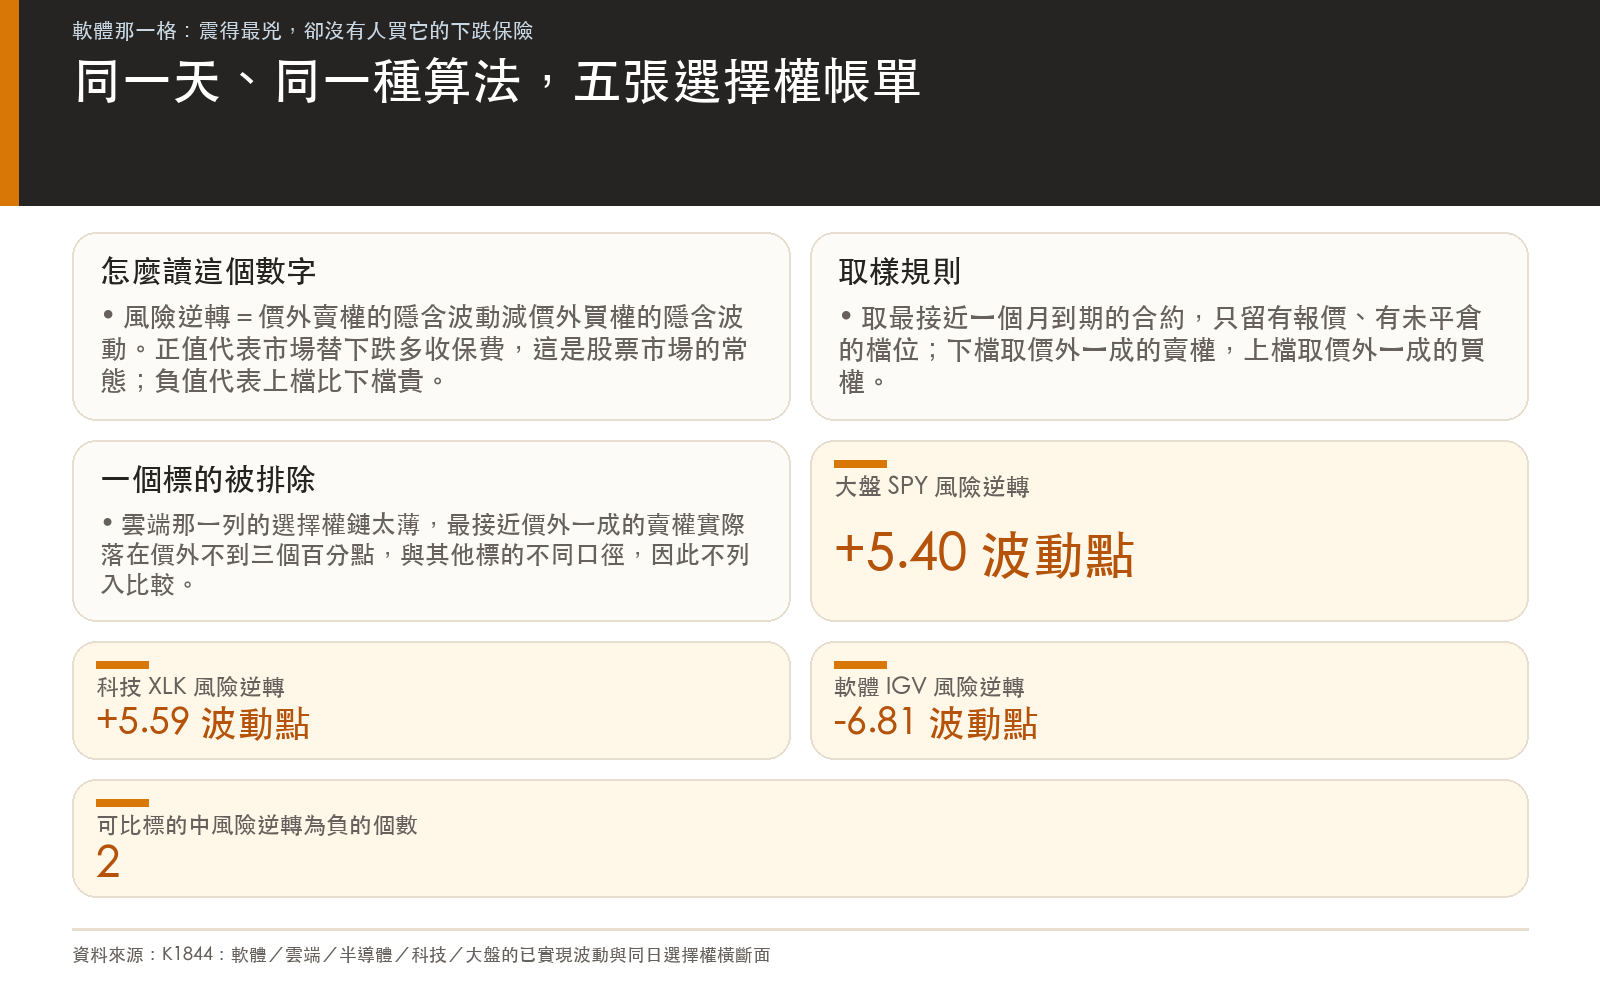Click the label 科技 XLK 風險逆轉

pyautogui.click(x=190, y=687)
